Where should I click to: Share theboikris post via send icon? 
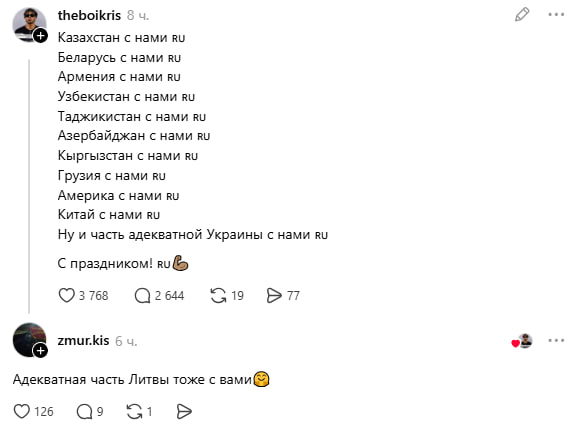[x=274, y=295]
